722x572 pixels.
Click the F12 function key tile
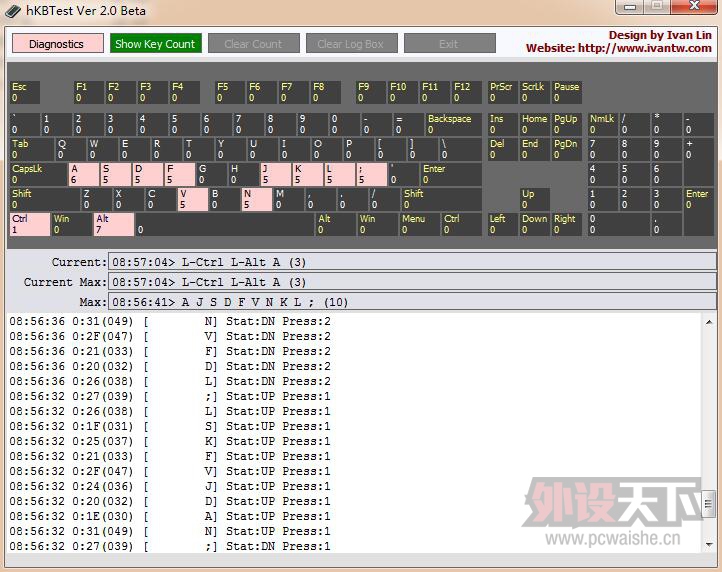pyautogui.click(x=466, y=93)
